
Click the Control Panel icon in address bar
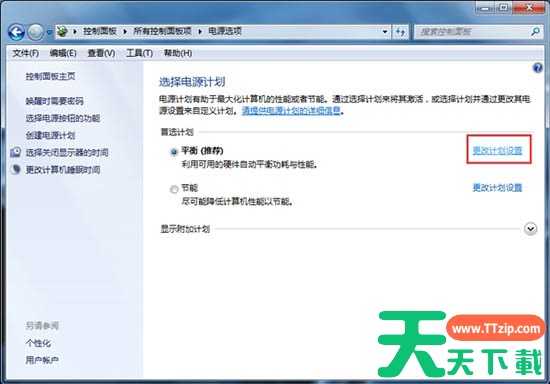[62, 32]
